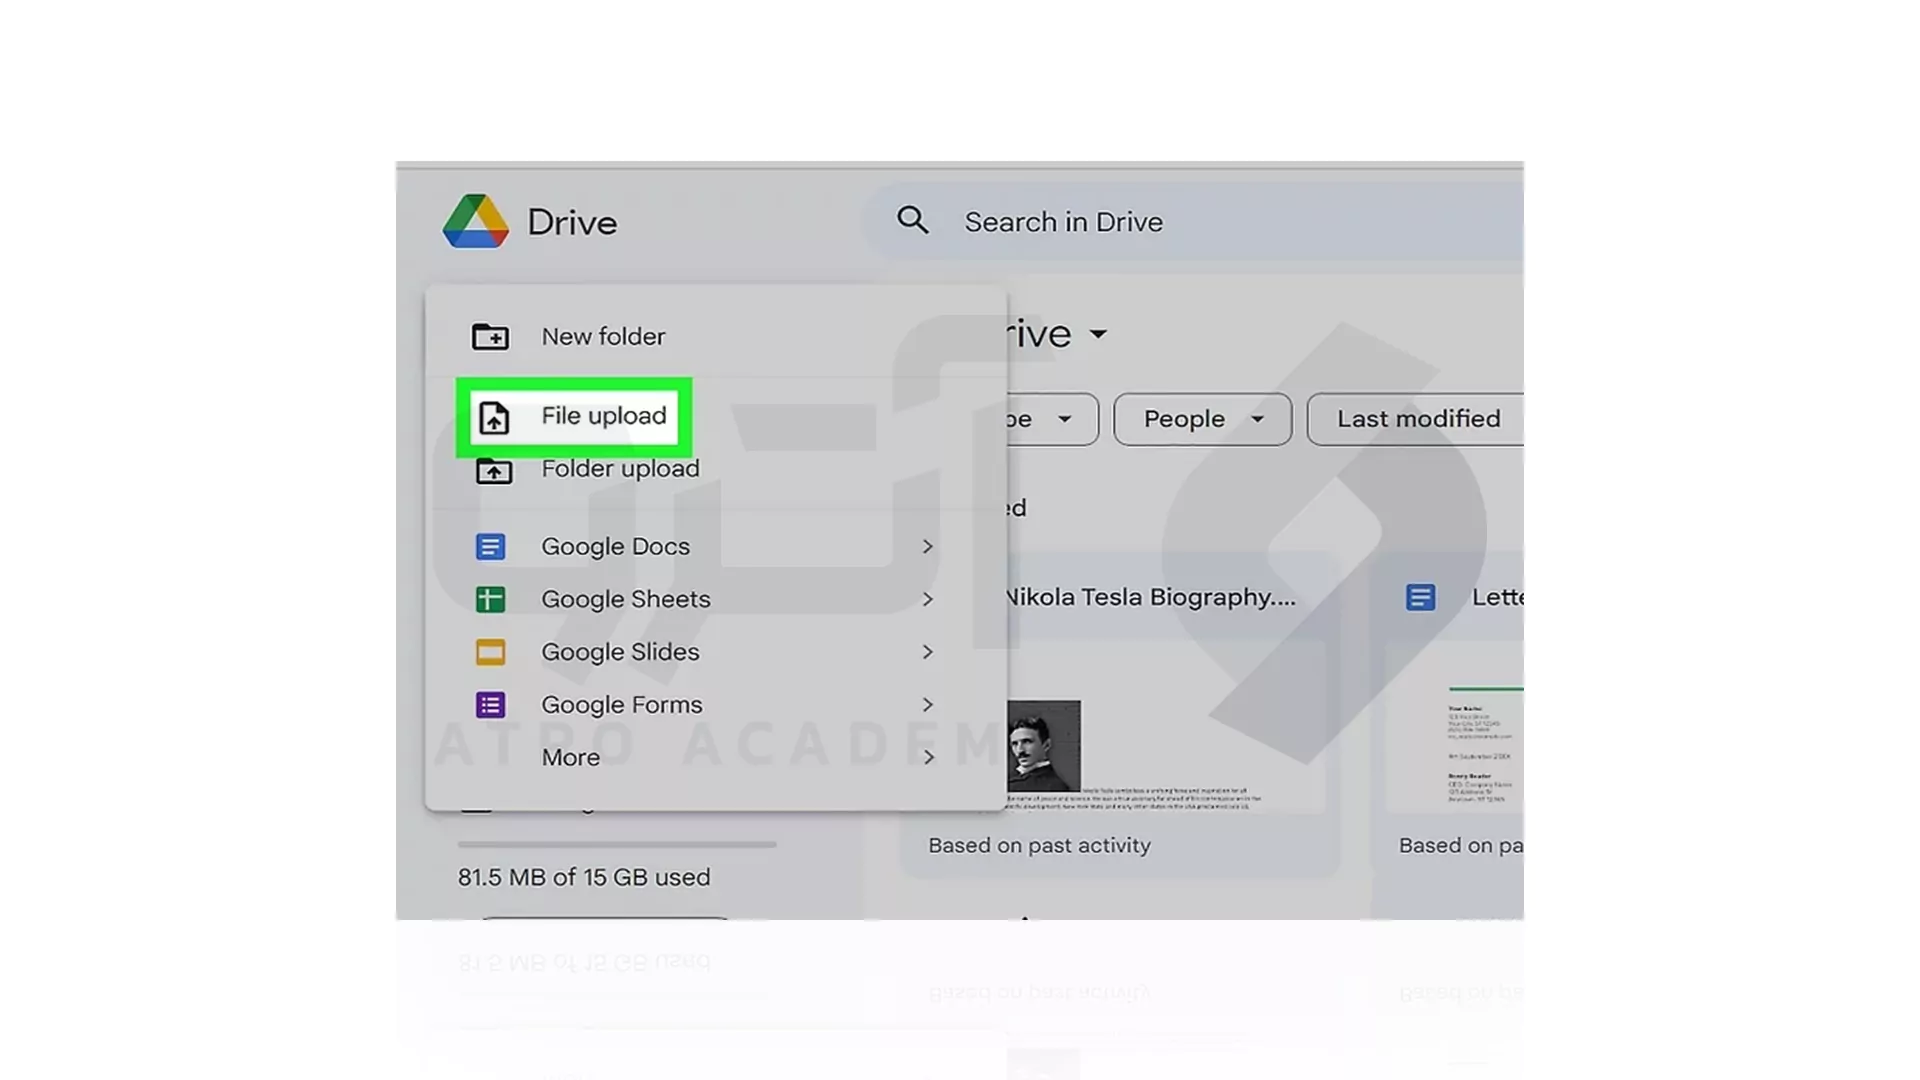The width and height of the screenshot is (1920, 1080).
Task: Open the My Drive title dropdown arrow
Action: coord(1098,334)
